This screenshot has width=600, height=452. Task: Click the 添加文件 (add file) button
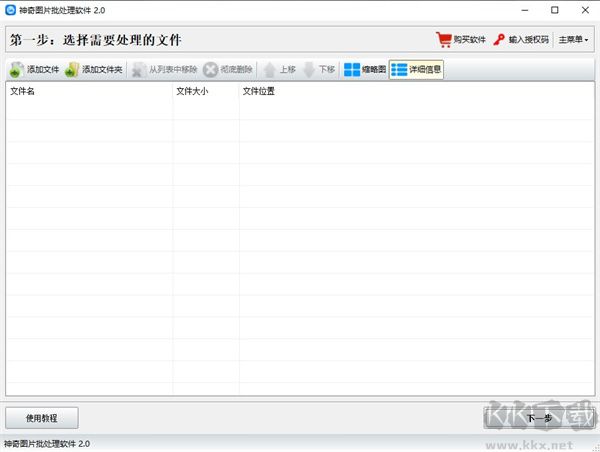point(34,70)
